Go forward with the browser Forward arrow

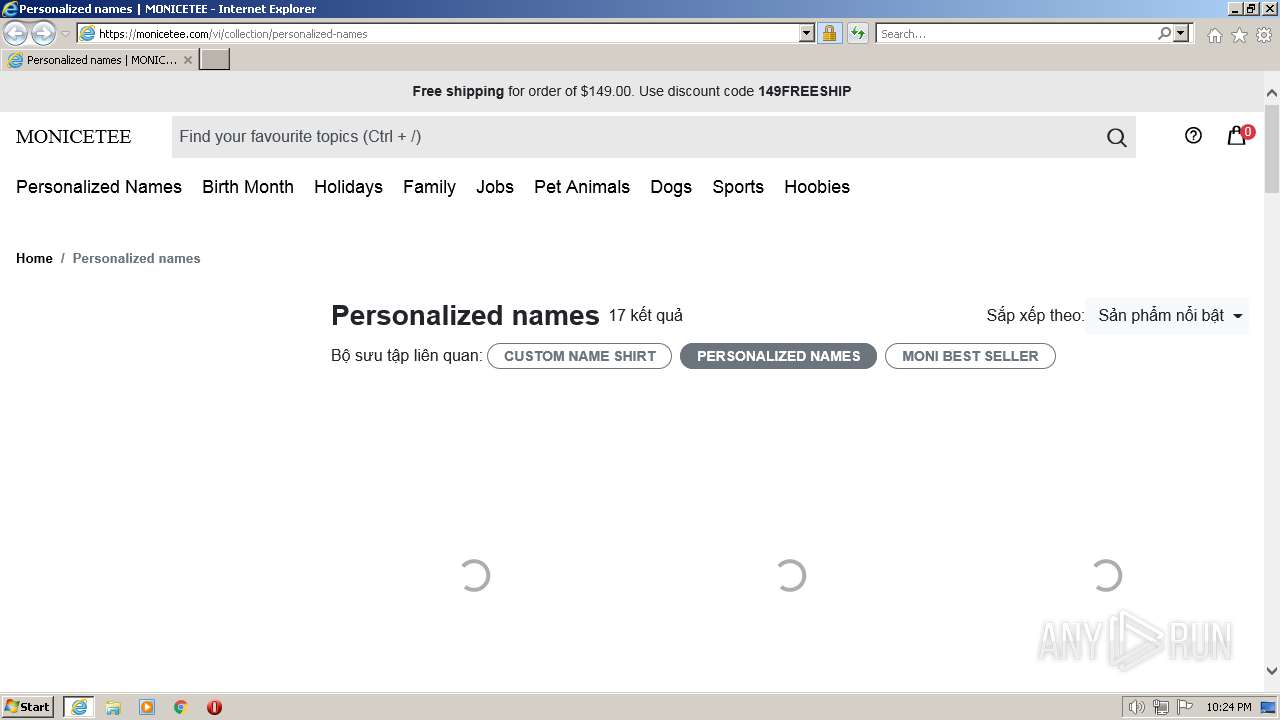point(43,33)
